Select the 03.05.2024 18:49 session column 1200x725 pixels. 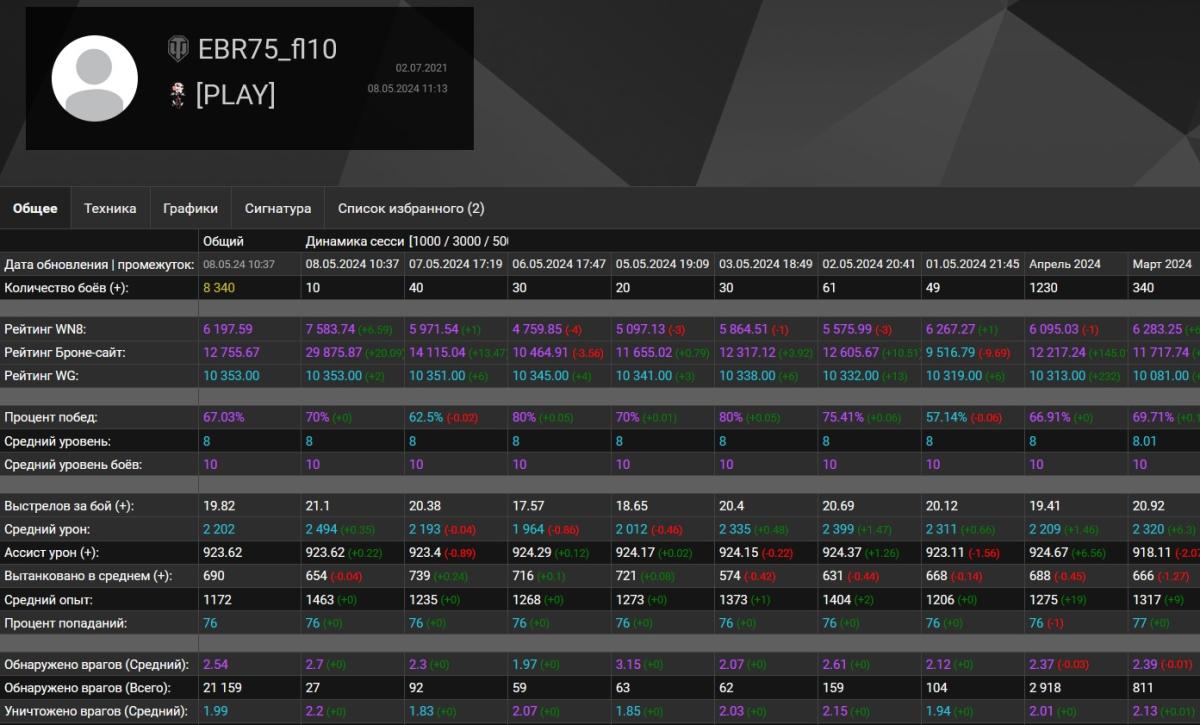765,264
